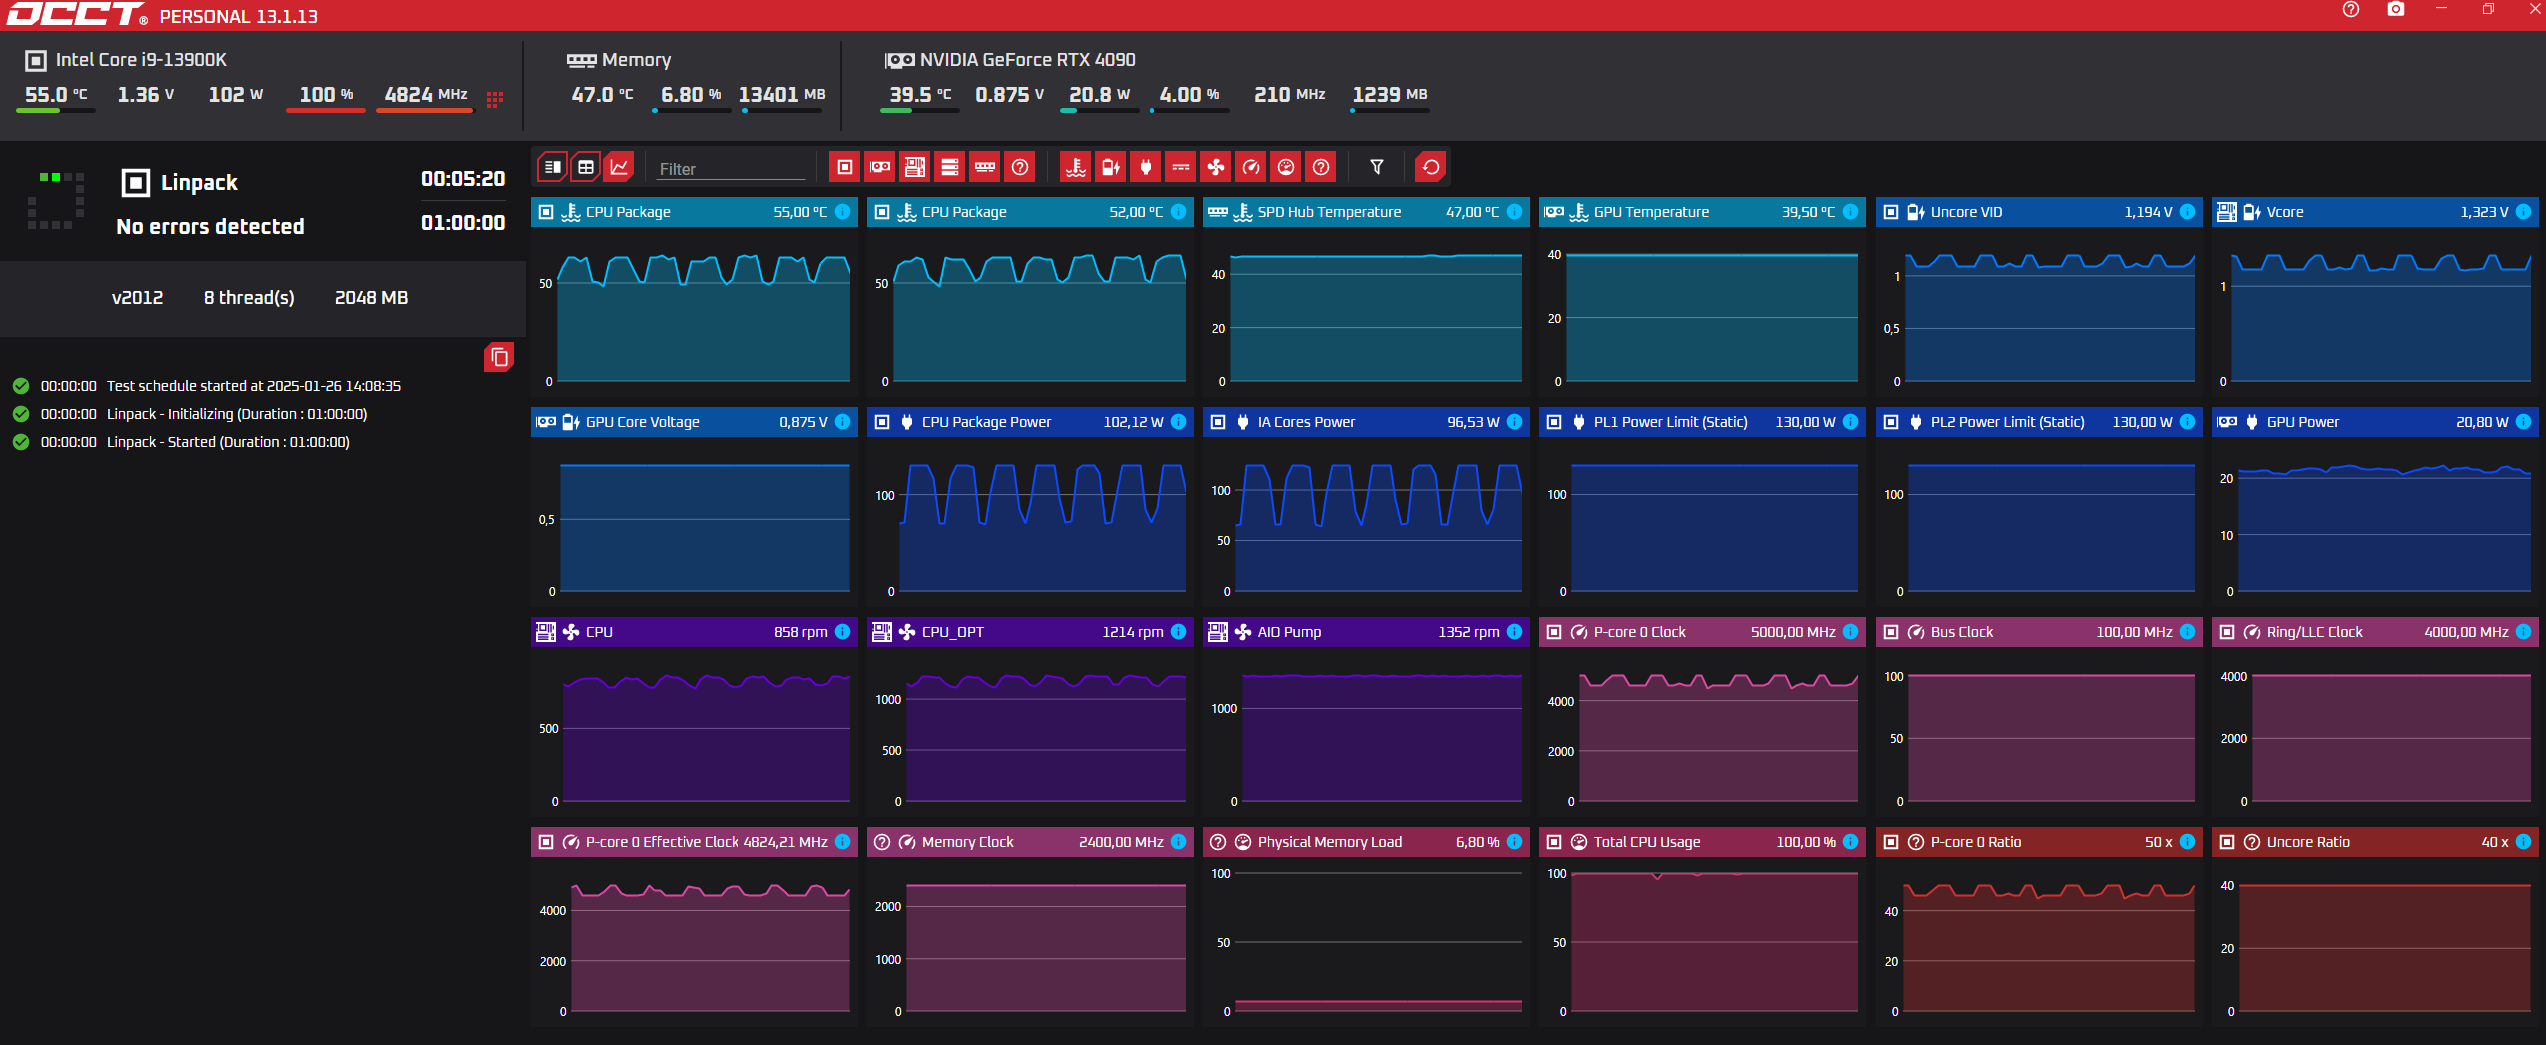Select the P-core 0 Ratio card header
2546x1045 pixels.
pyautogui.click(x=2039, y=842)
